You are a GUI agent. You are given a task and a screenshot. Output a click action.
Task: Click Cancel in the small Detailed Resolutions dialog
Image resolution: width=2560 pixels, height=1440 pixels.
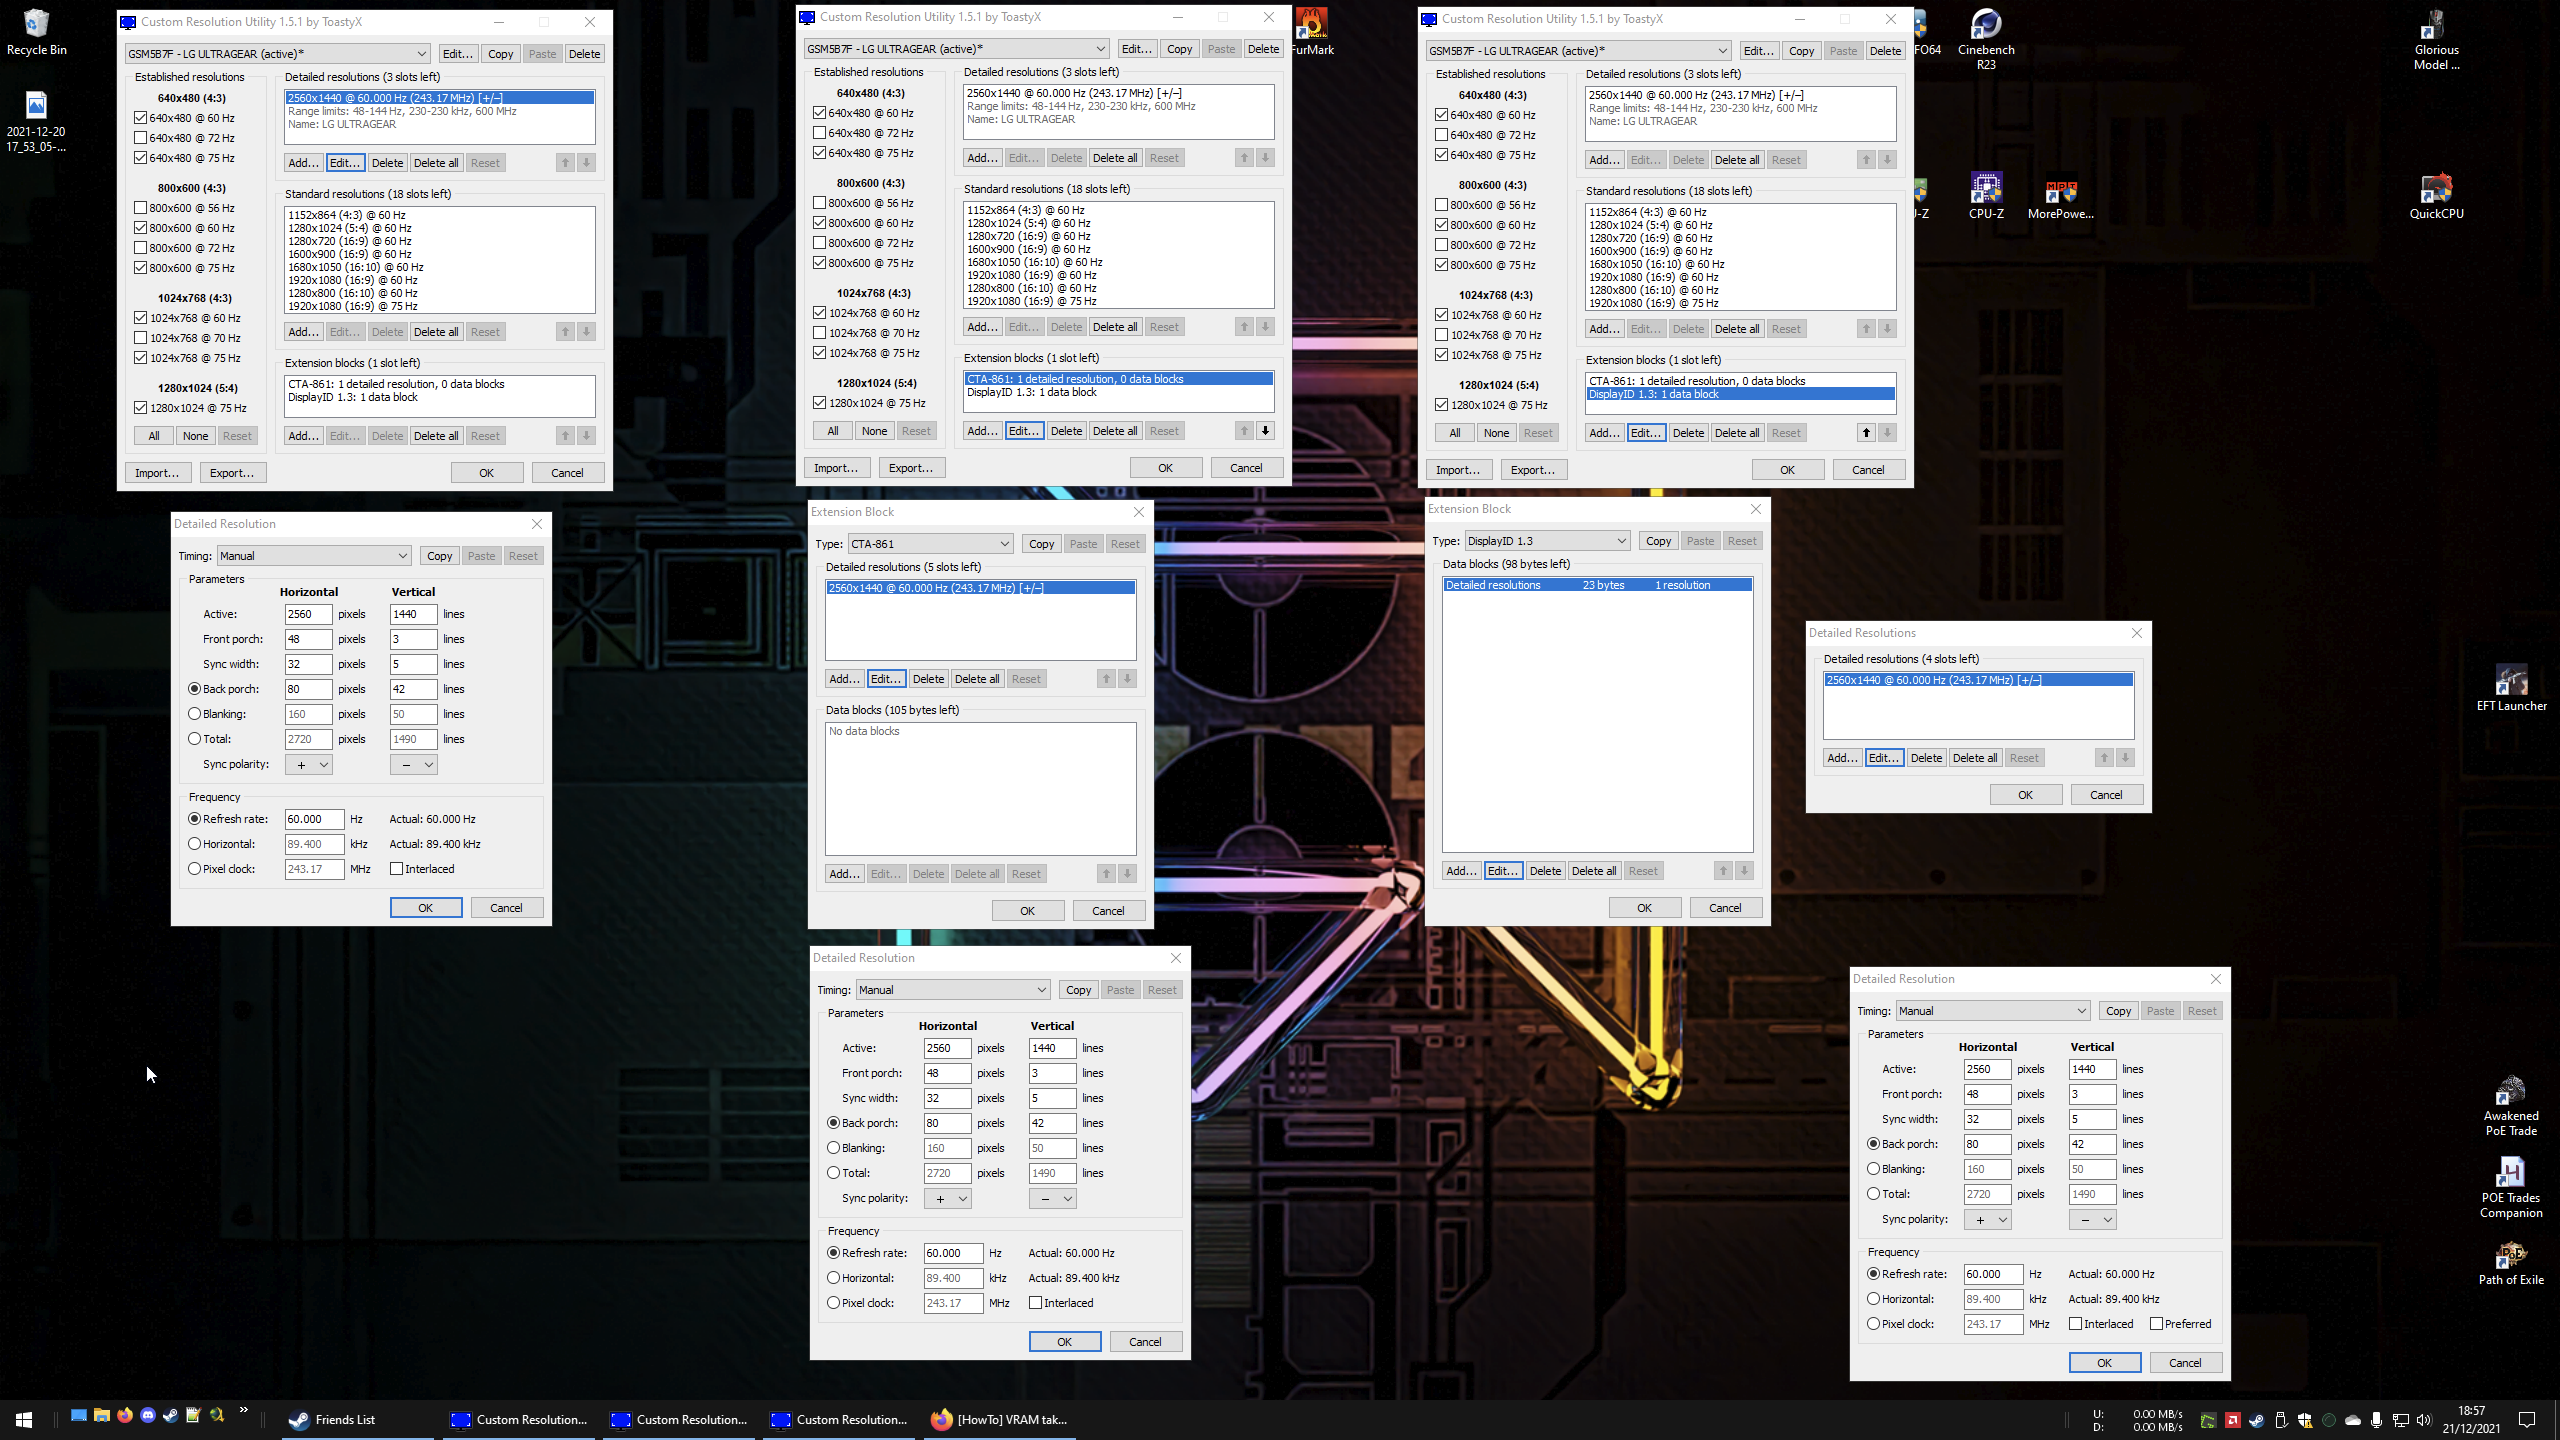2106,795
